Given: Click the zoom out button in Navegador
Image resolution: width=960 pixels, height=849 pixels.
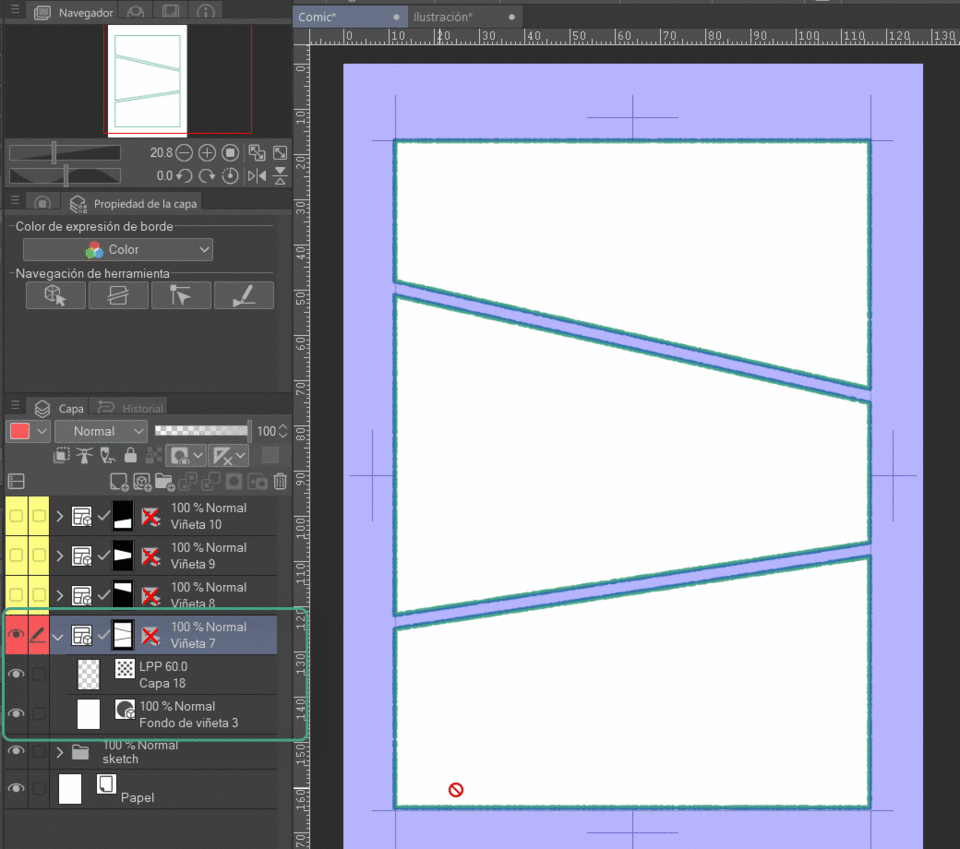Looking at the screenshot, I should coord(185,153).
